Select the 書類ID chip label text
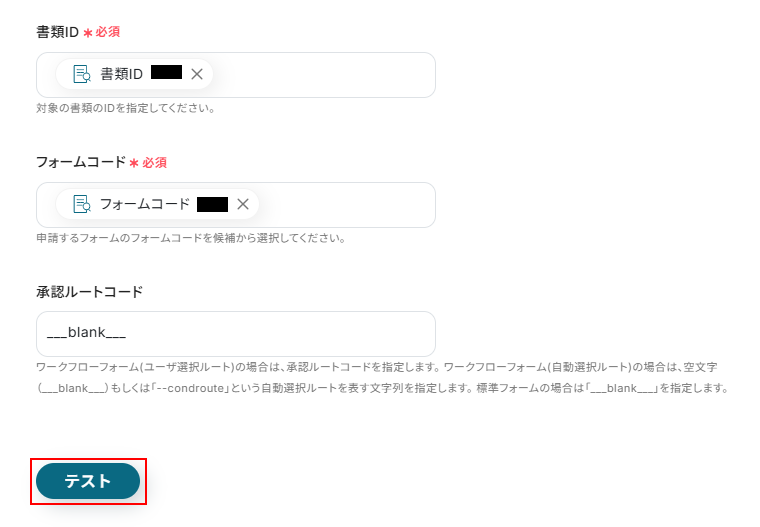760x527 pixels. (x=121, y=74)
